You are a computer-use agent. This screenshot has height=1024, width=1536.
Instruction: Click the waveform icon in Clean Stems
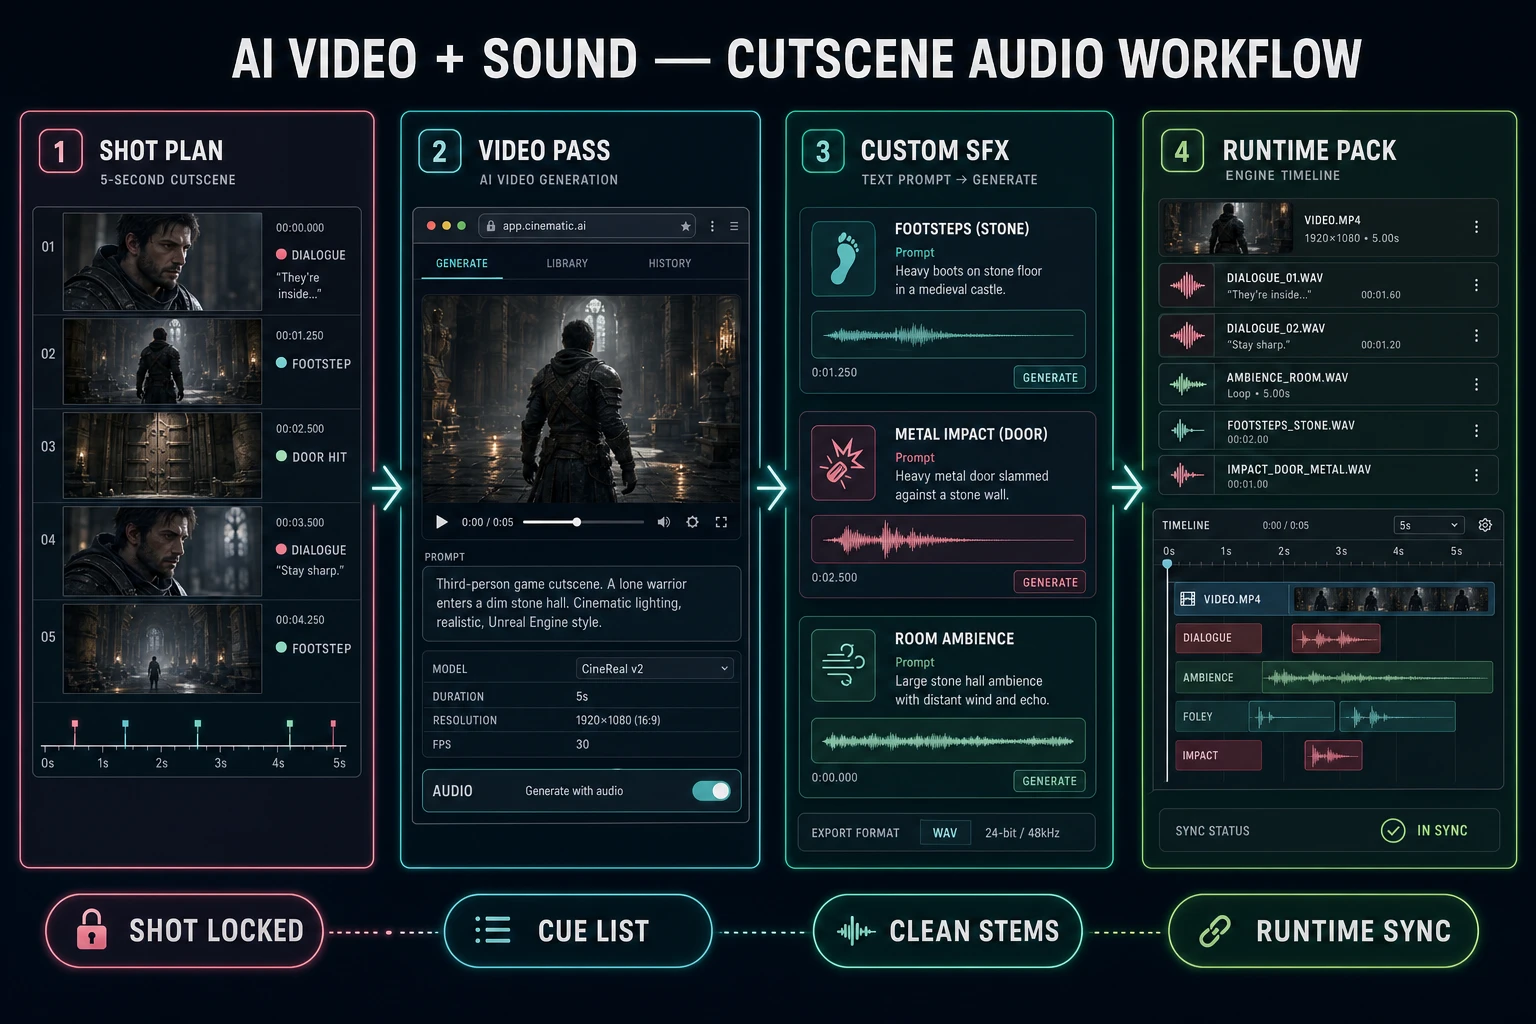[x=855, y=931]
